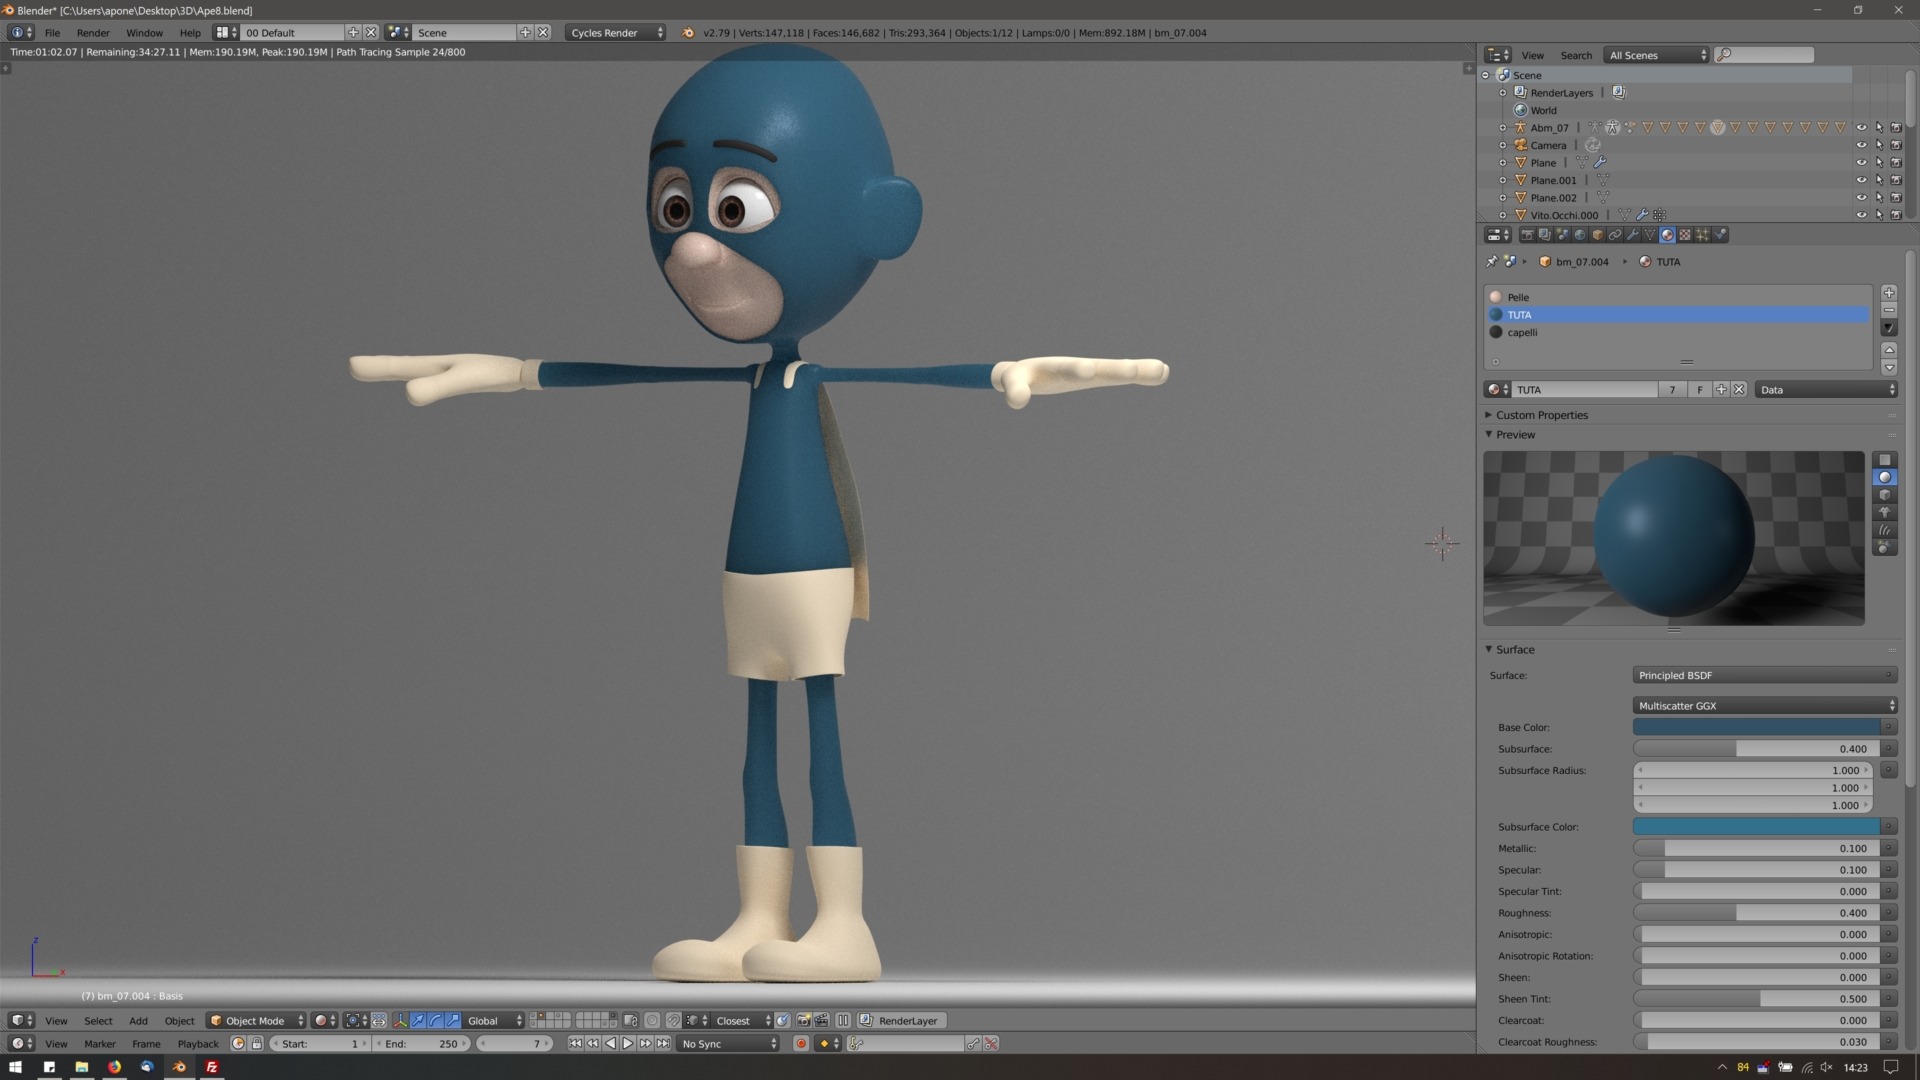Viewport: 1920px width, 1080px height.
Task: Open the Render menu
Action: tap(93, 33)
